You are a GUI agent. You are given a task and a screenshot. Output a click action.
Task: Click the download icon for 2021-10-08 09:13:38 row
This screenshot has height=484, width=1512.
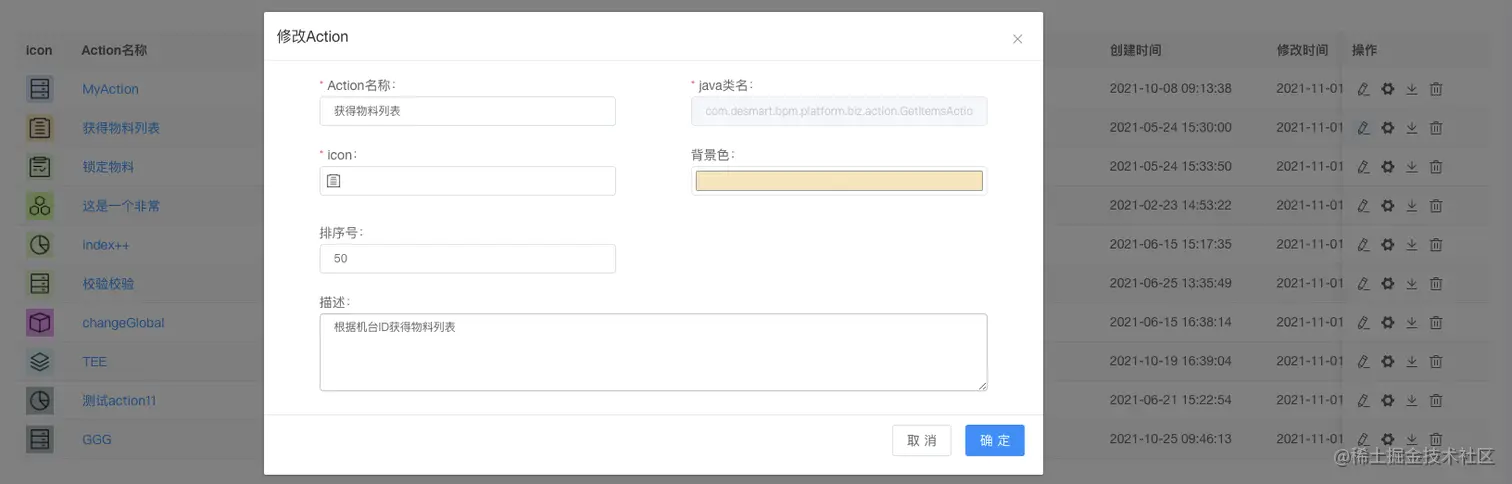point(1412,89)
